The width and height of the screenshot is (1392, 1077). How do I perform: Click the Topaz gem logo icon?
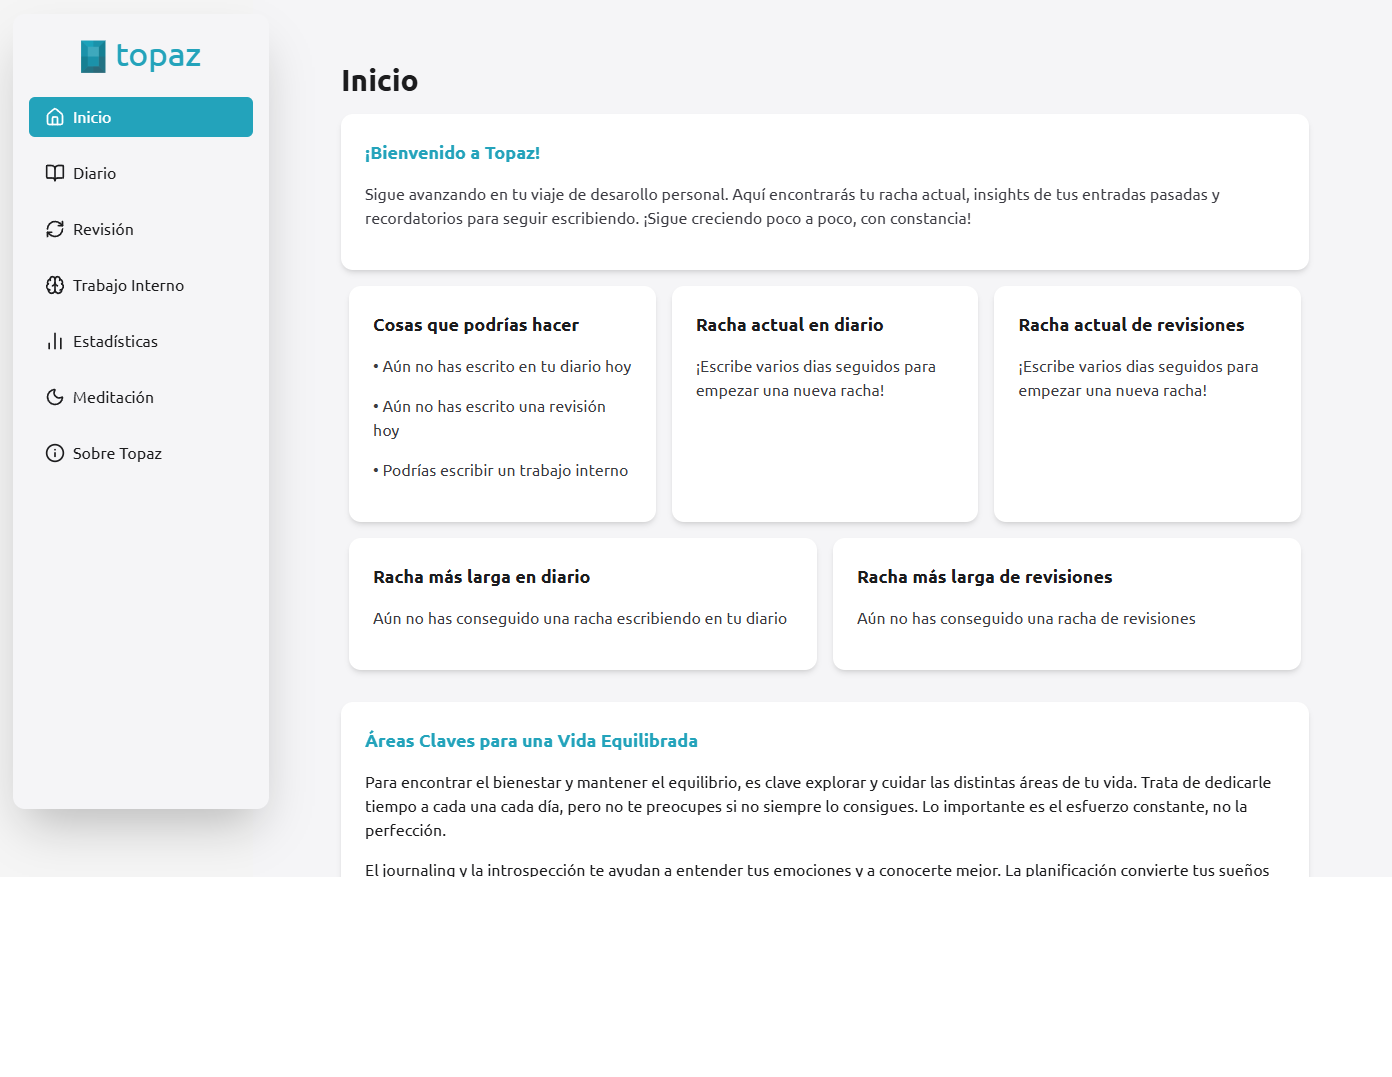pyautogui.click(x=93, y=56)
